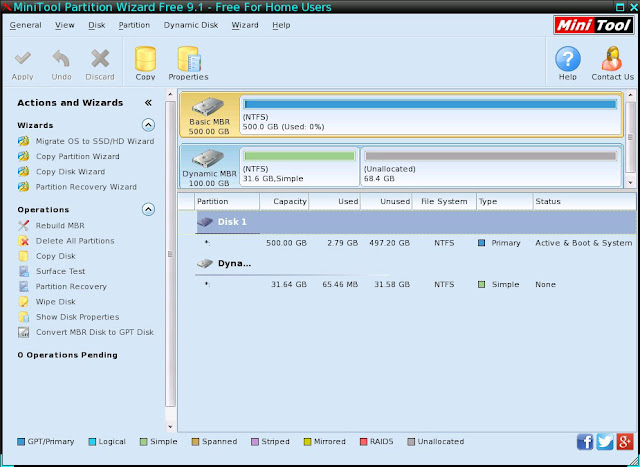Select the 500.0 GB NTFS partition bar
640x467 pixels.
[430, 105]
